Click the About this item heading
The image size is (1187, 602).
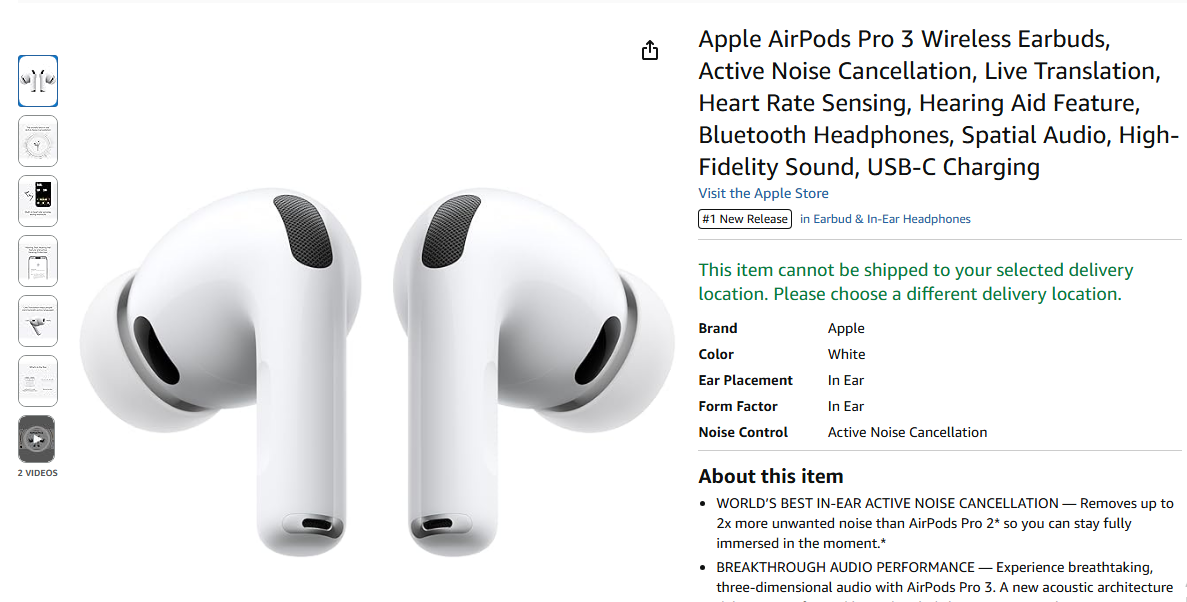(770, 475)
